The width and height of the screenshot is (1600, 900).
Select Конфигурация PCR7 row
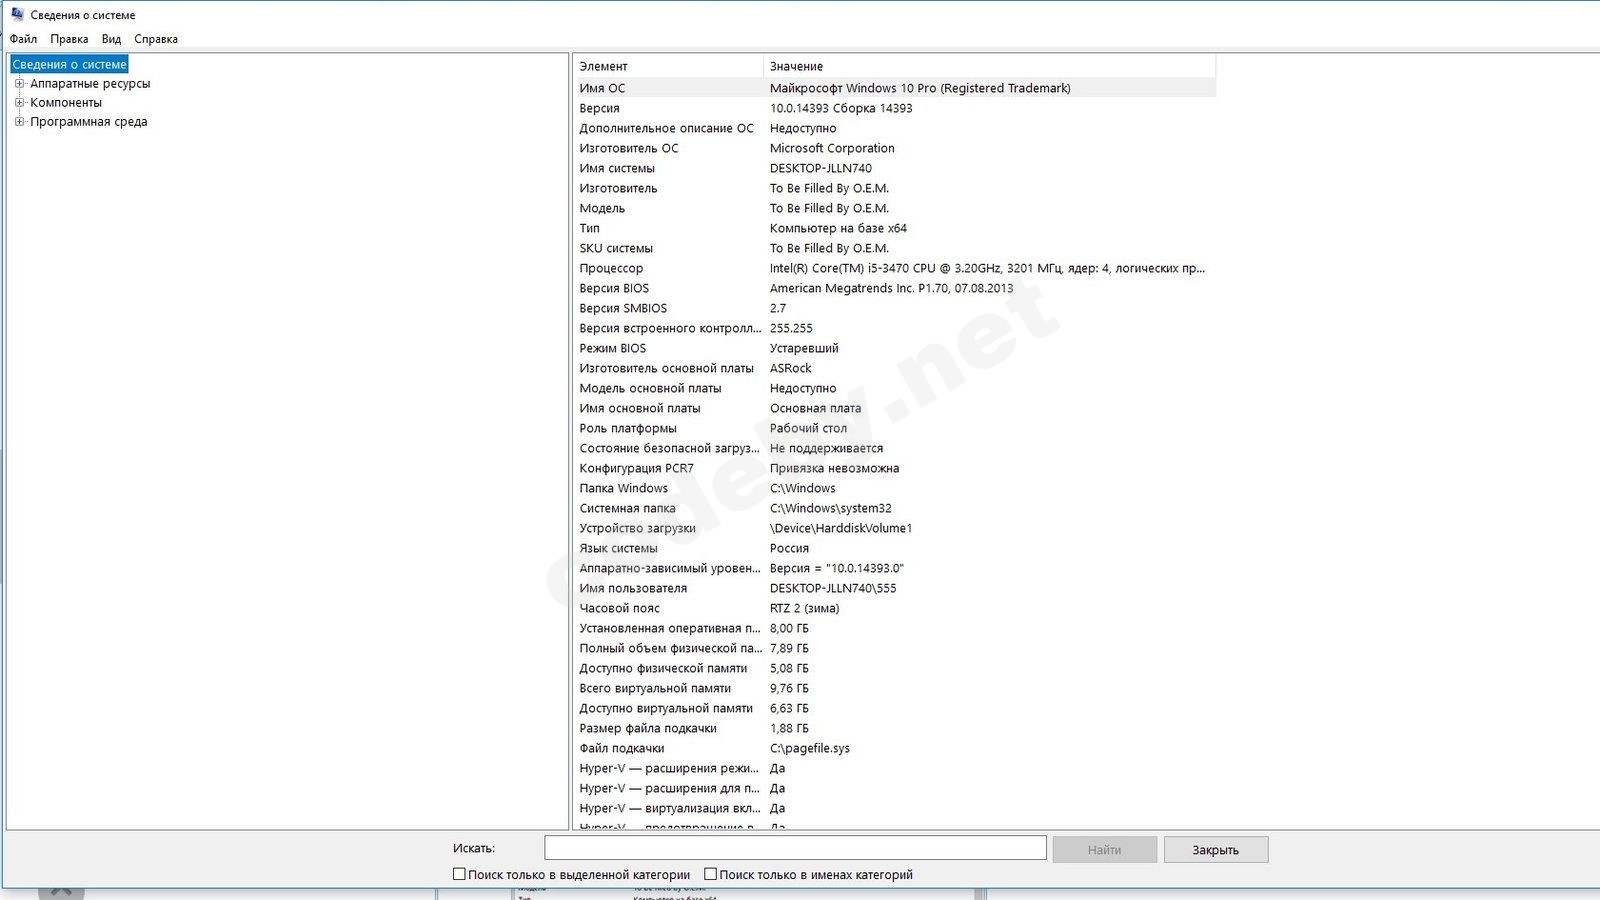[896, 468]
